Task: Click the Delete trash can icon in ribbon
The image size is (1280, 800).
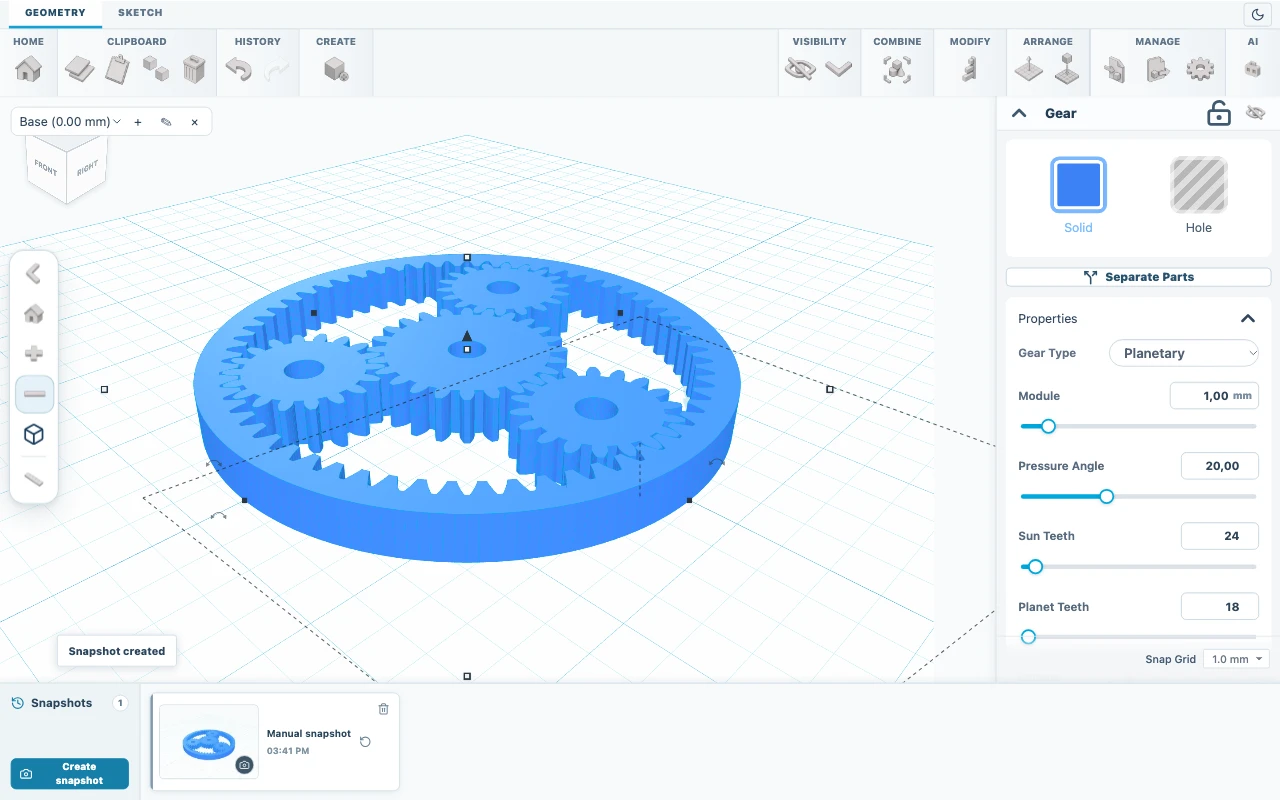Action: click(194, 69)
